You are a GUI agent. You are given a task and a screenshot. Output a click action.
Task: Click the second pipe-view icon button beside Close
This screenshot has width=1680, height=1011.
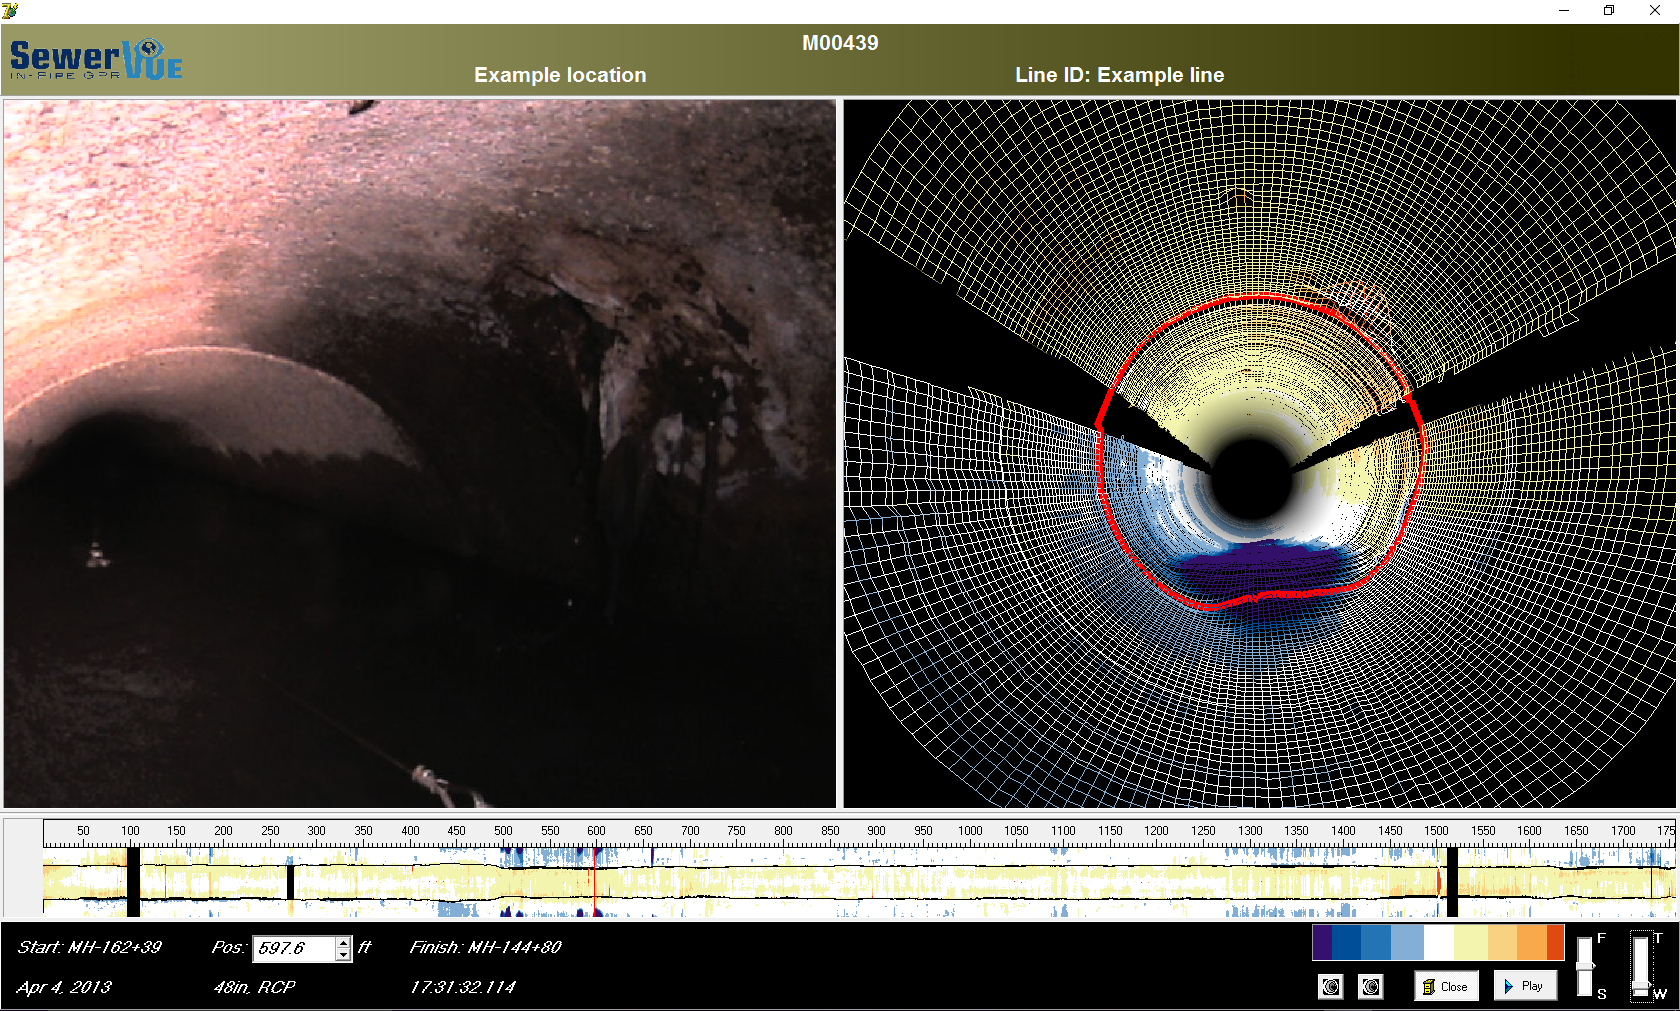click(1371, 987)
